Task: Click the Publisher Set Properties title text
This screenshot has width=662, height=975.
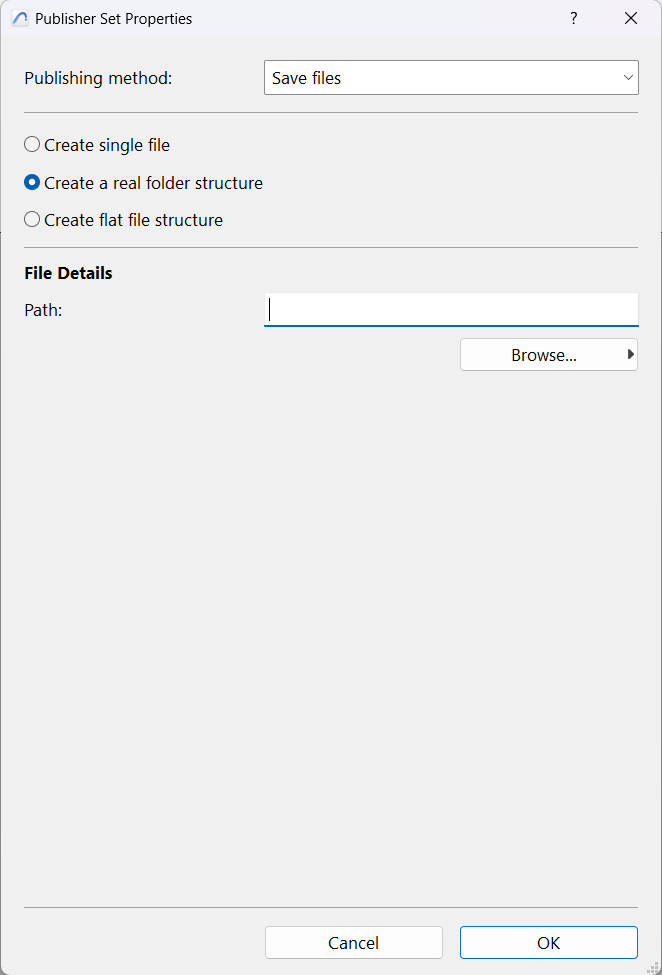Action: point(113,19)
